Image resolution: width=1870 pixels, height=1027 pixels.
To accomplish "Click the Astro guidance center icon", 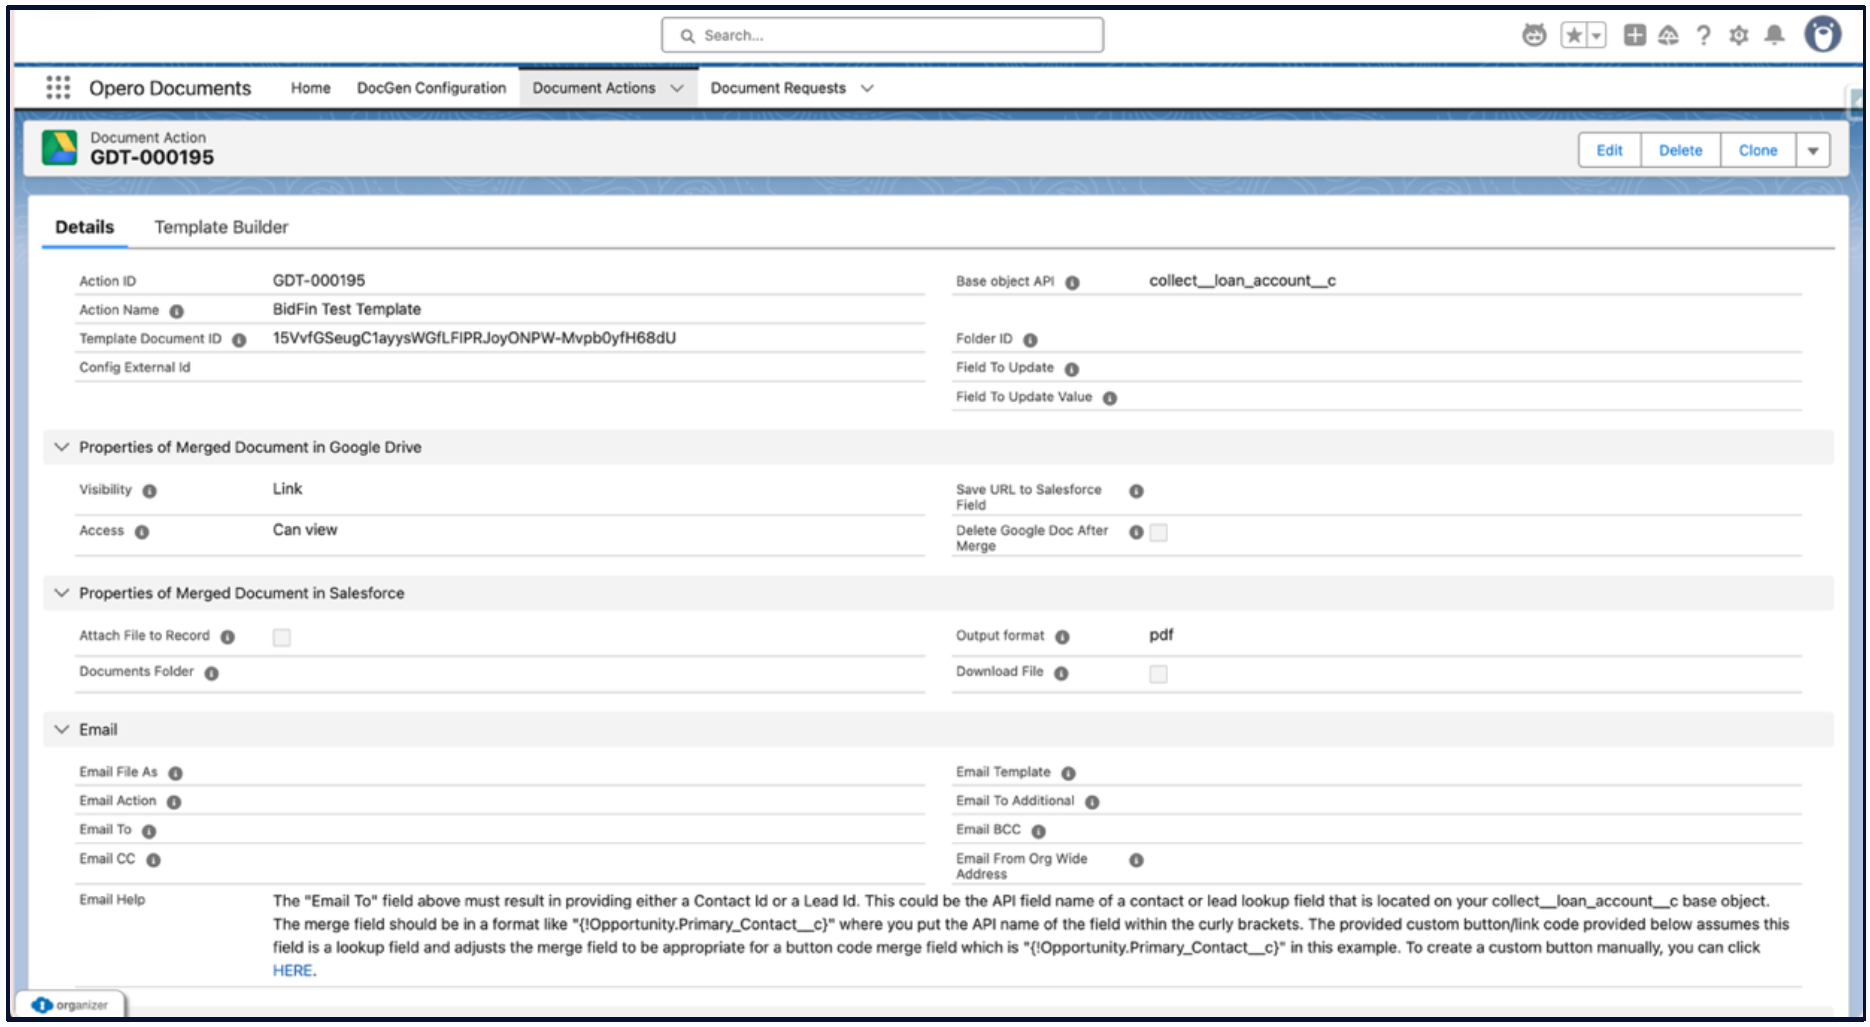I will [x=1534, y=36].
